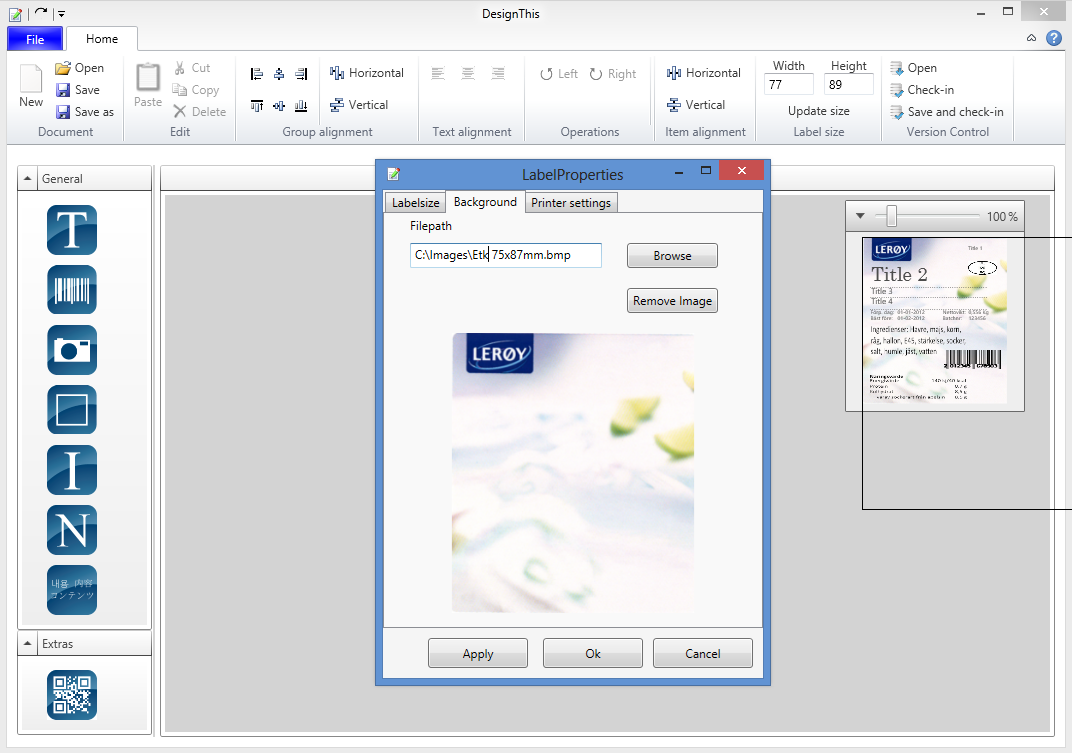Click the Remove Image button
1072x753 pixels.
672,301
